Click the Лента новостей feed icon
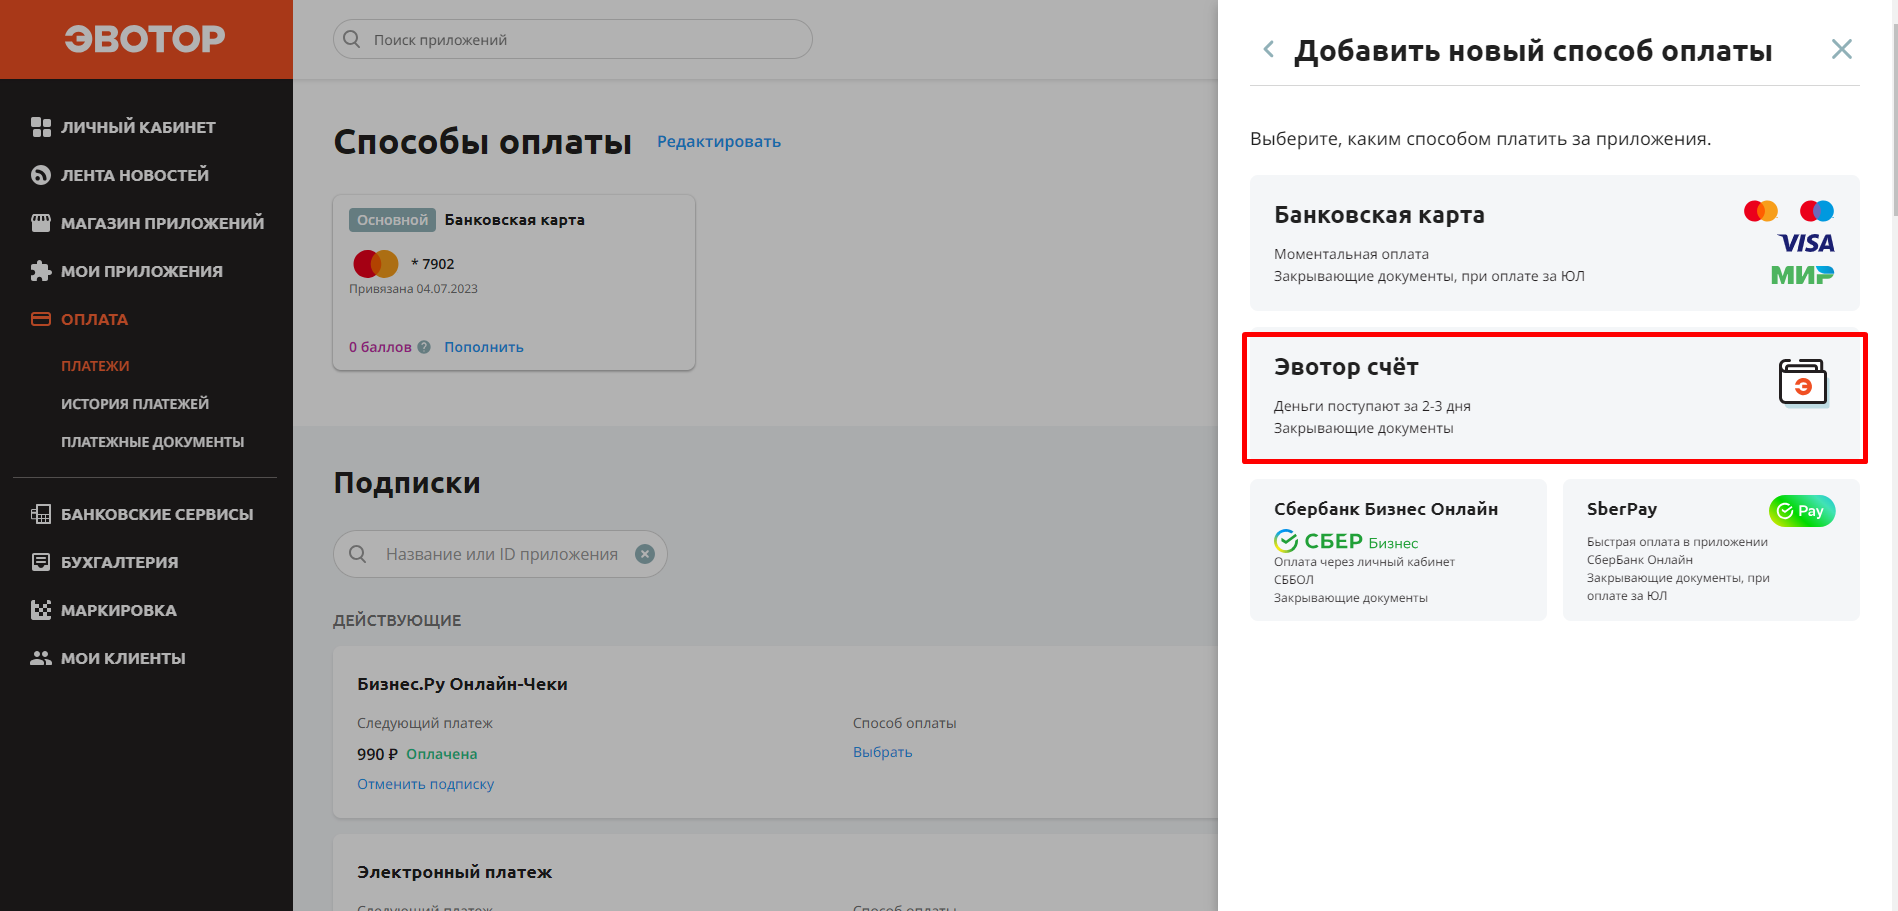The width and height of the screenshot is (1898, 911). 41,175
